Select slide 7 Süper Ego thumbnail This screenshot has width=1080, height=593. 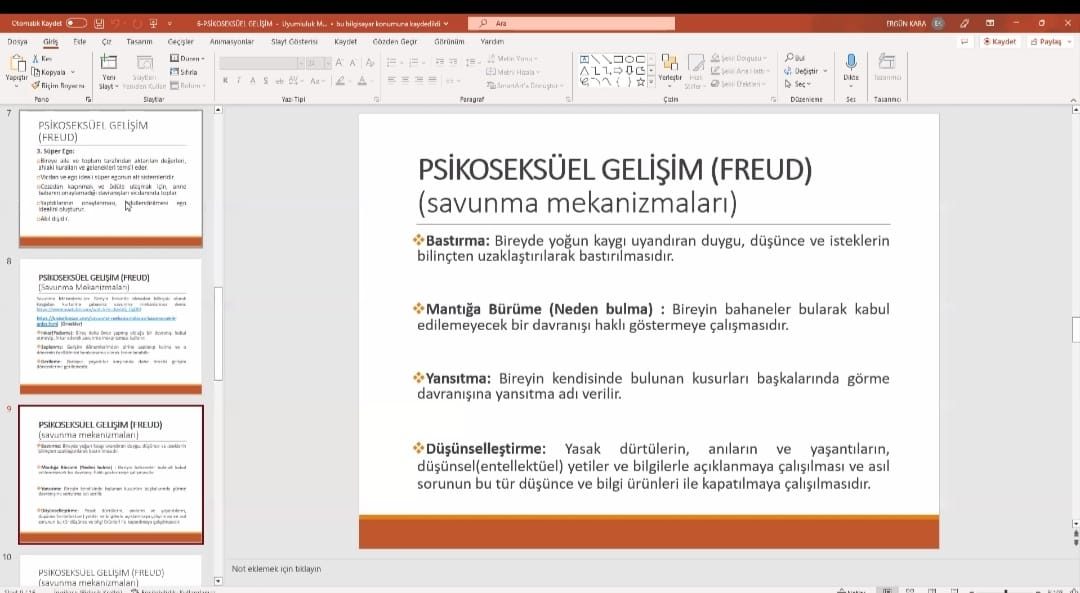point(111,178)
